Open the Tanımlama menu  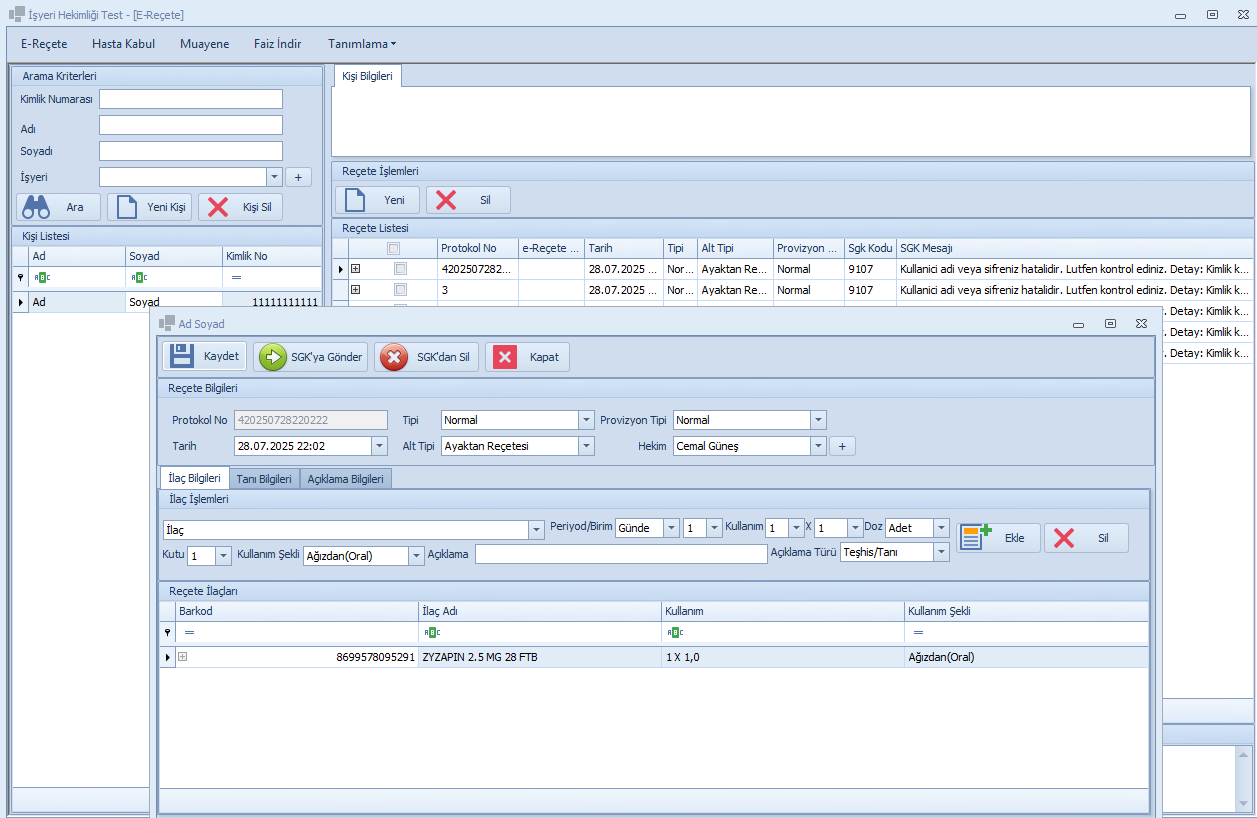(361, 44)
